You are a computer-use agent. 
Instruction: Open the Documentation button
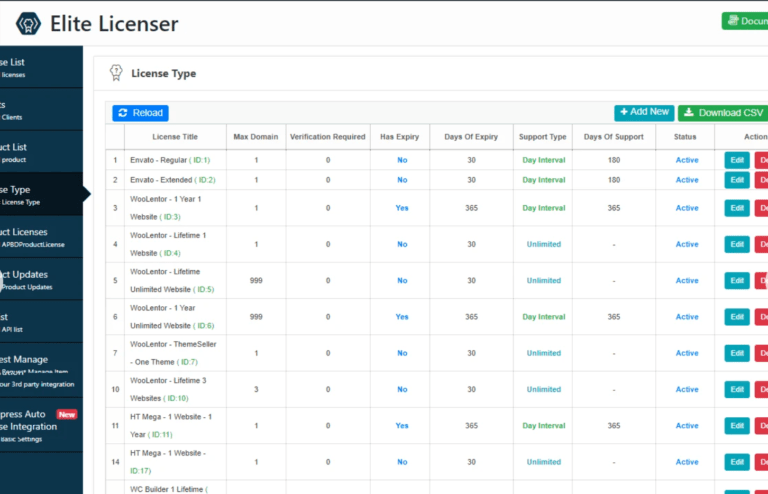(x=745, y=21)
